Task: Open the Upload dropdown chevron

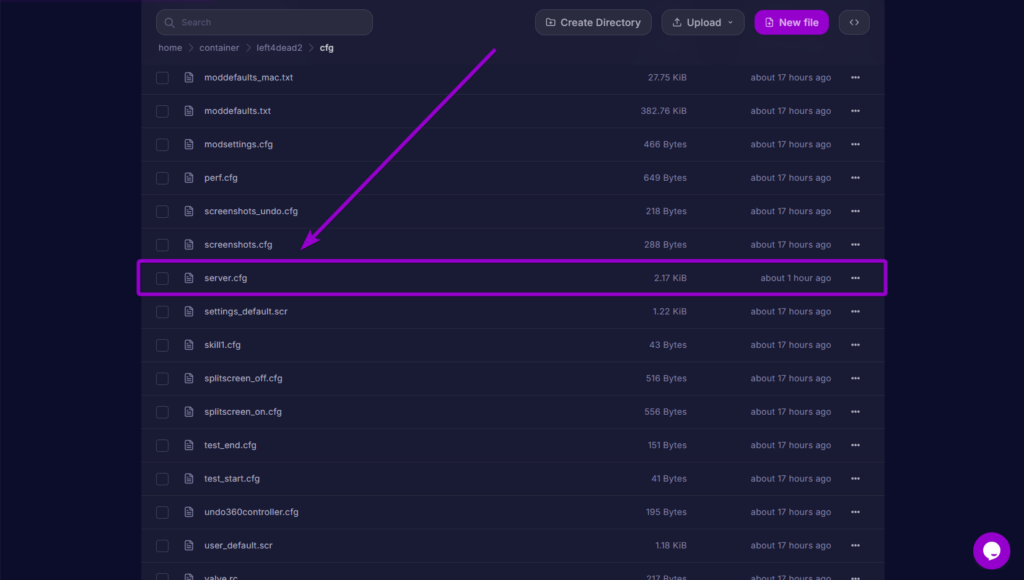Action: [728, 21]
